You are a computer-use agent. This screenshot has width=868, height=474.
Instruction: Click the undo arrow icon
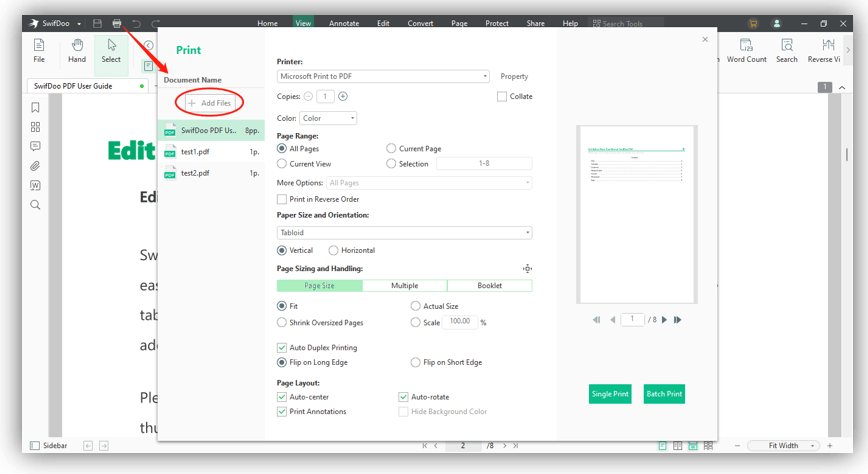(x=136, y=23)
